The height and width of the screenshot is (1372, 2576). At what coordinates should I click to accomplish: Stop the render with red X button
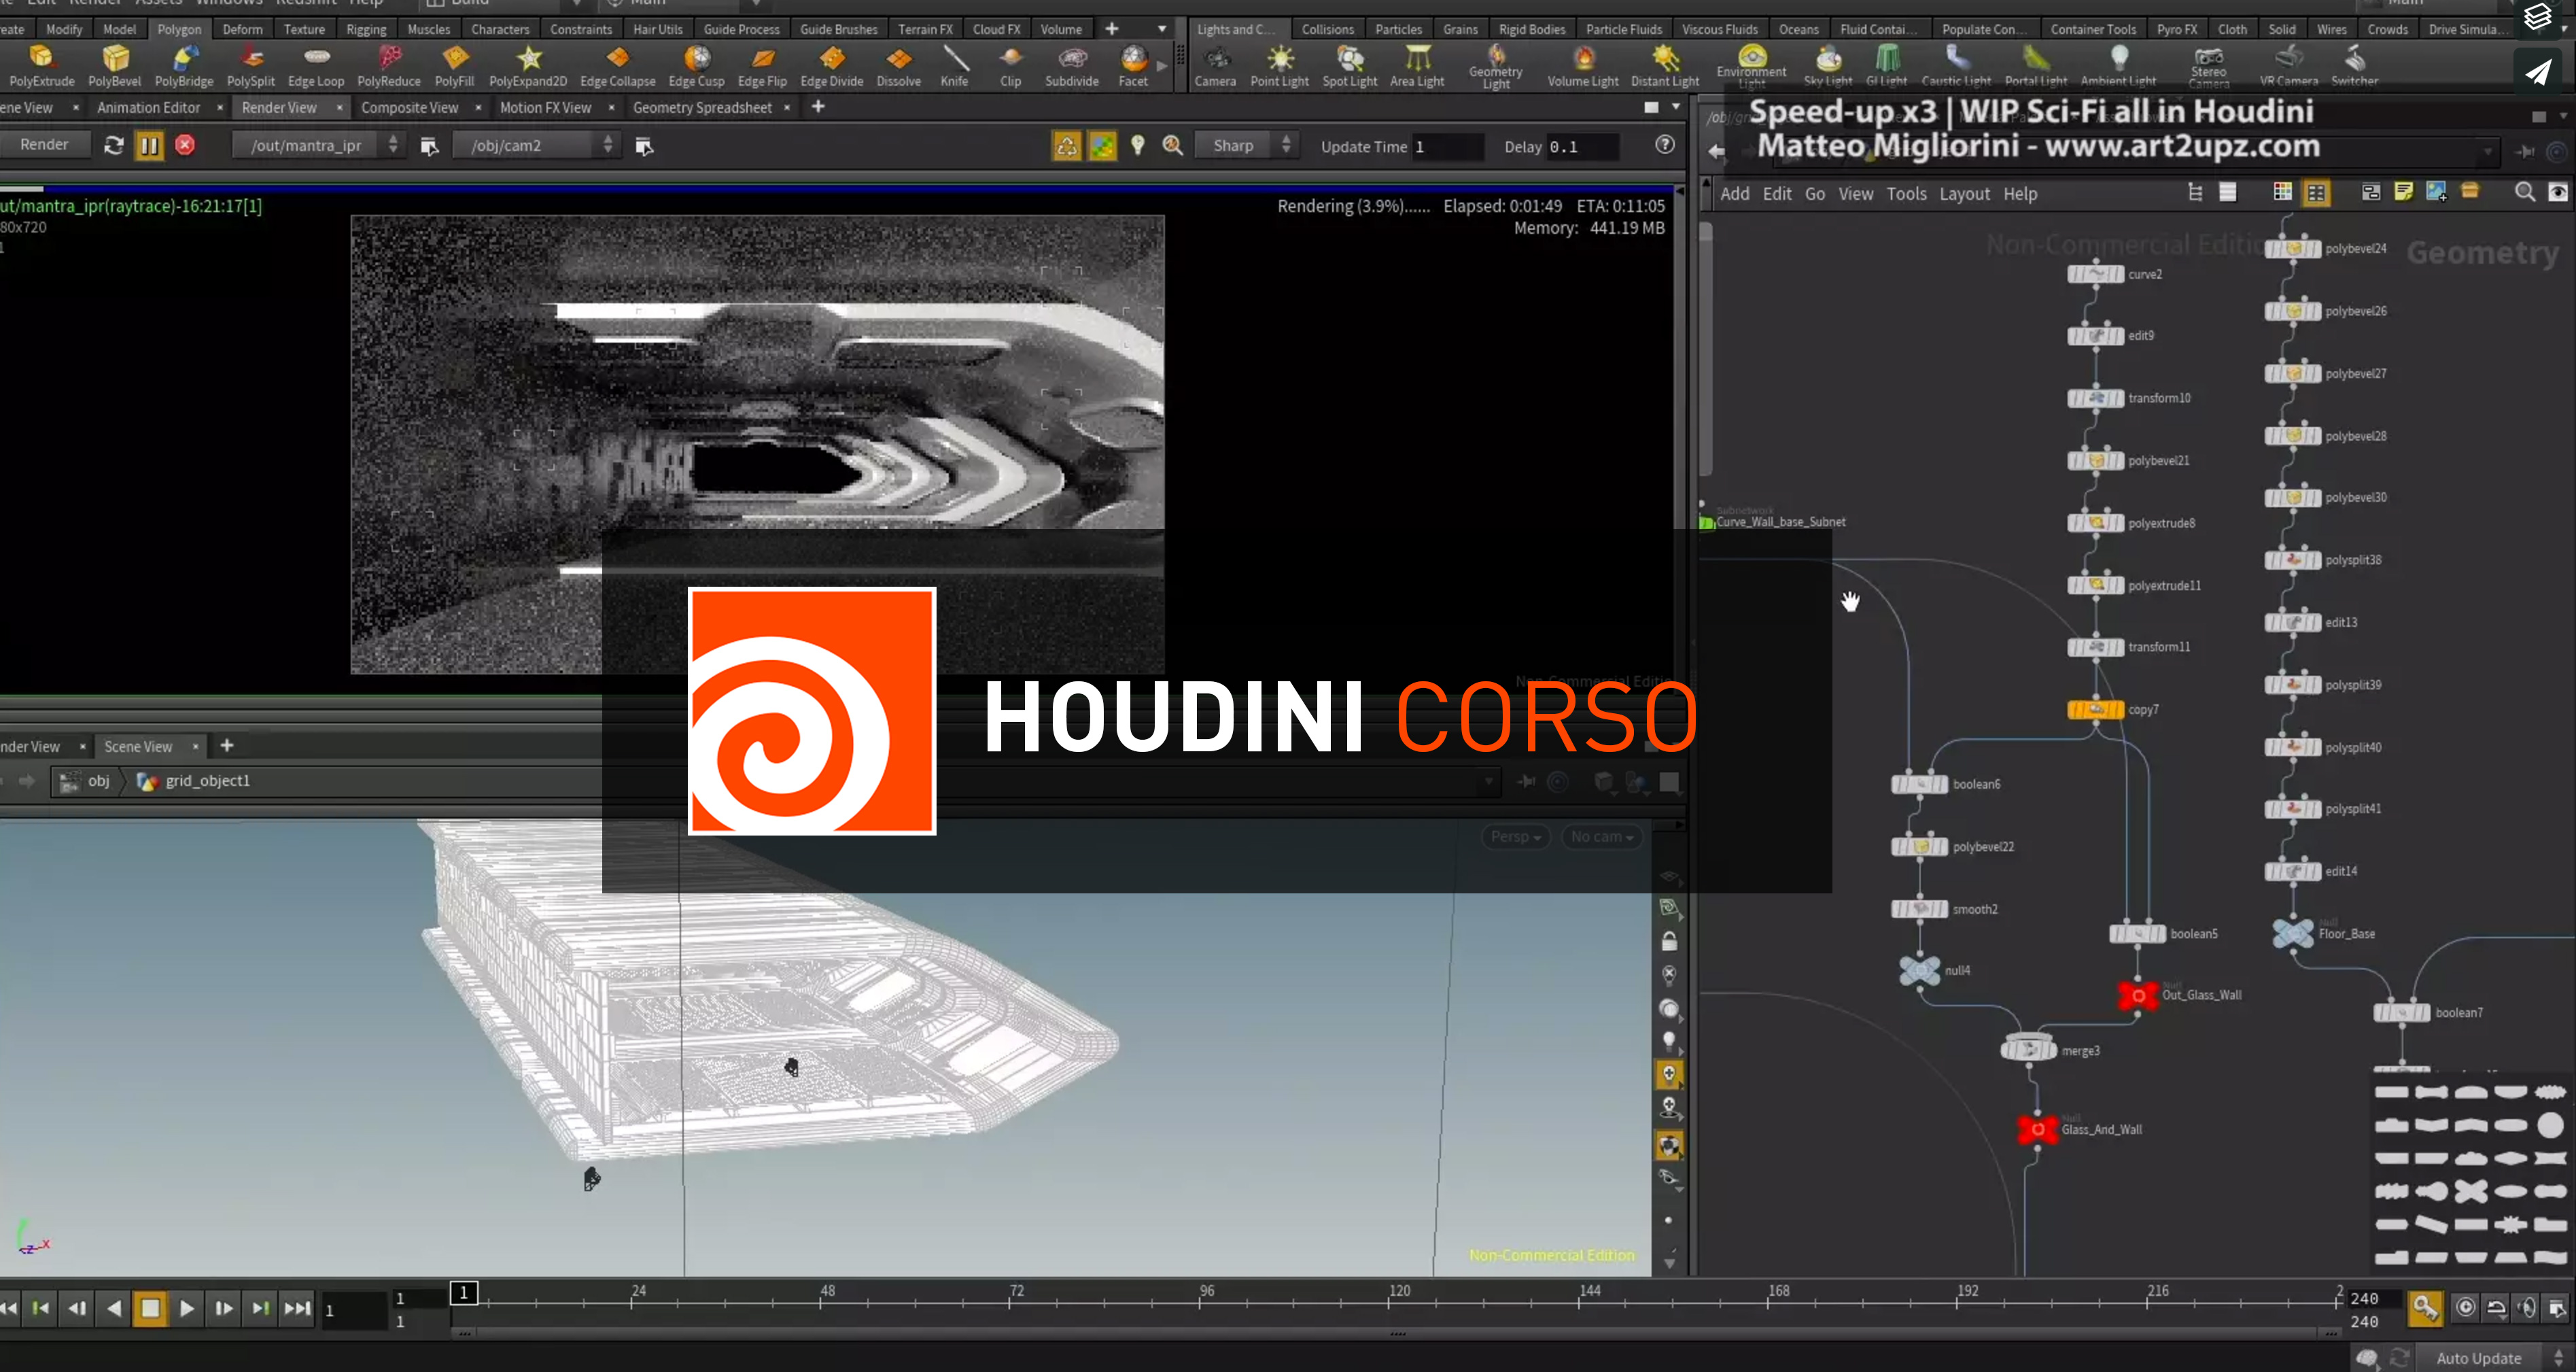pyautogui.click(x=185, y=145)
